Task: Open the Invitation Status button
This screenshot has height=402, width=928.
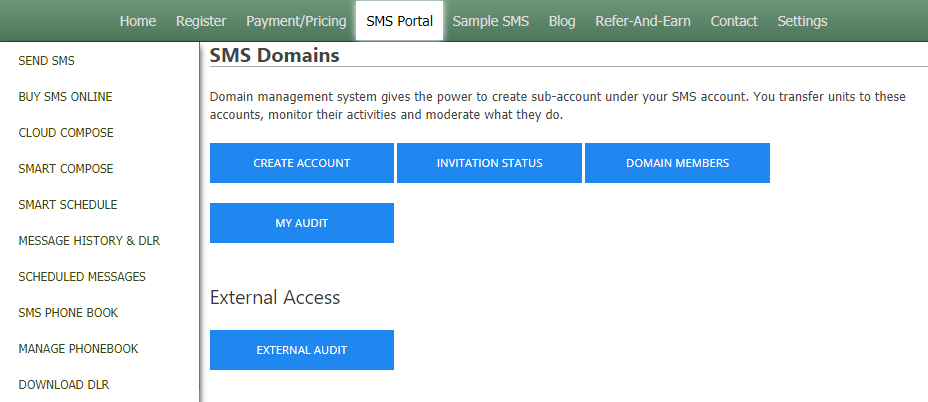Action: click(489, 163)
